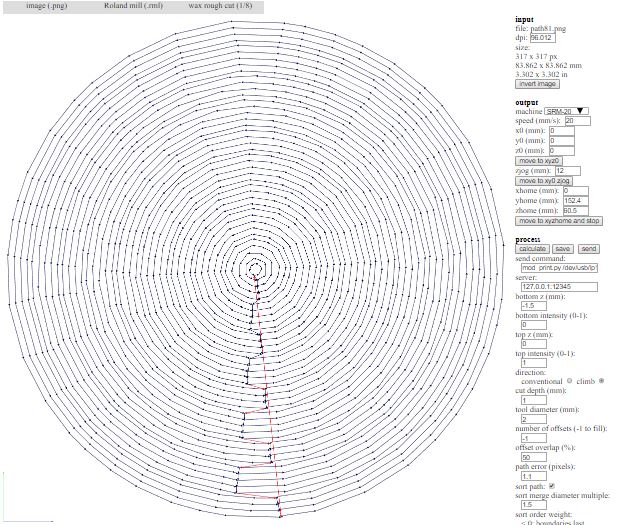Click the send command field
The width and height of the screenshot is (620, 525).
tap(559, 268)
